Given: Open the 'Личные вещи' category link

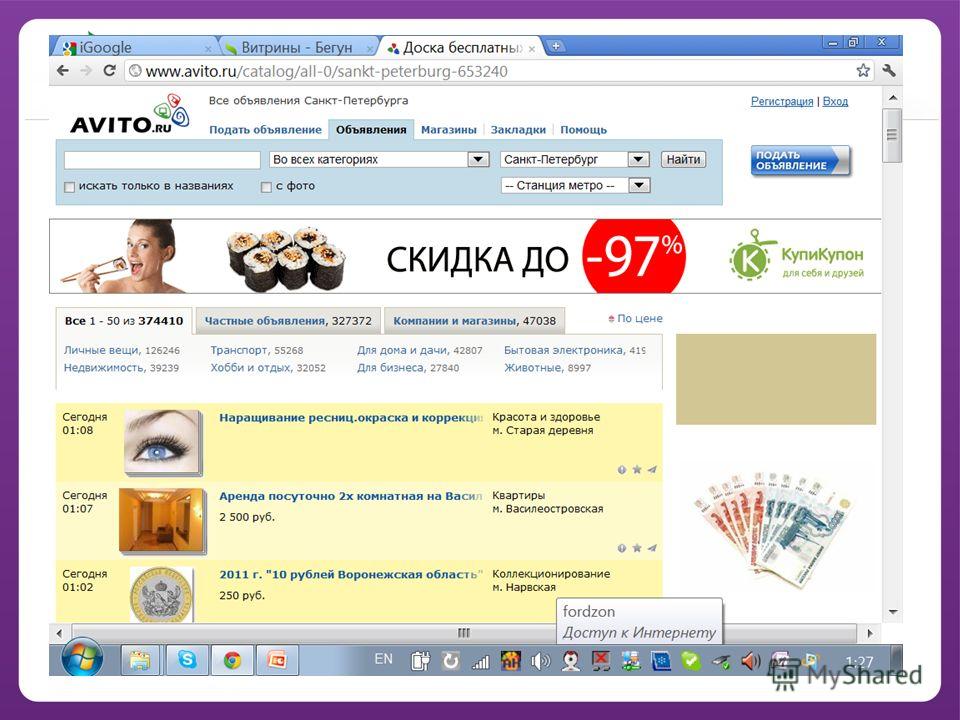Looking at the screenshot, I should coord(102,350).
